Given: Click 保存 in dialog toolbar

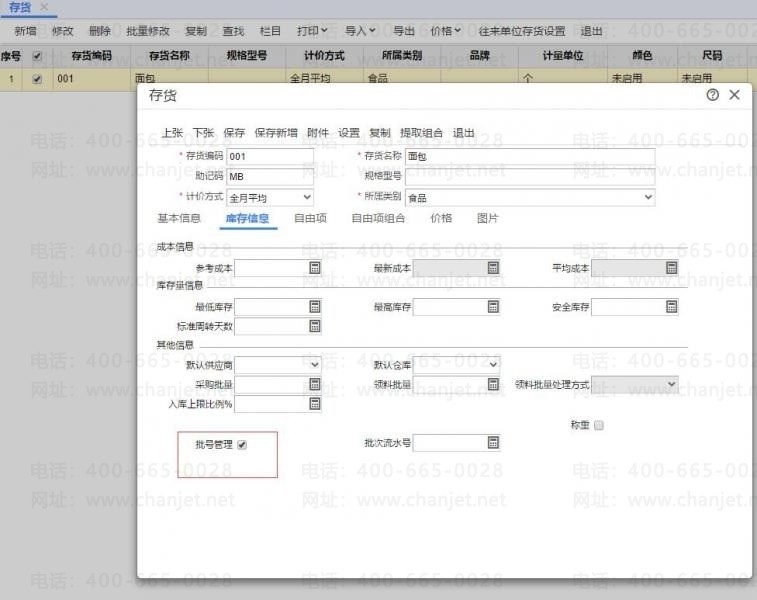Looking at the screenshot, I should point(234,133).
